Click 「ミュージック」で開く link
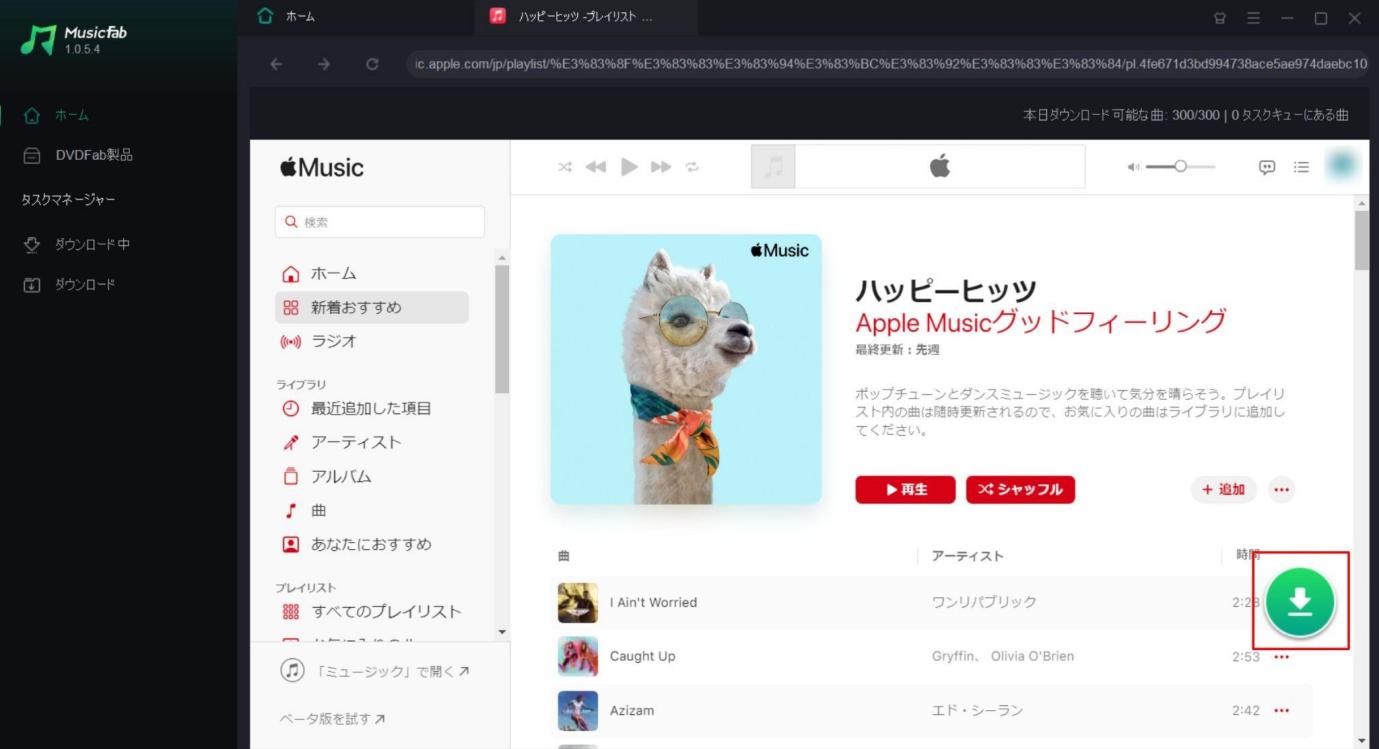1379x749 pixels. (375, 671)
